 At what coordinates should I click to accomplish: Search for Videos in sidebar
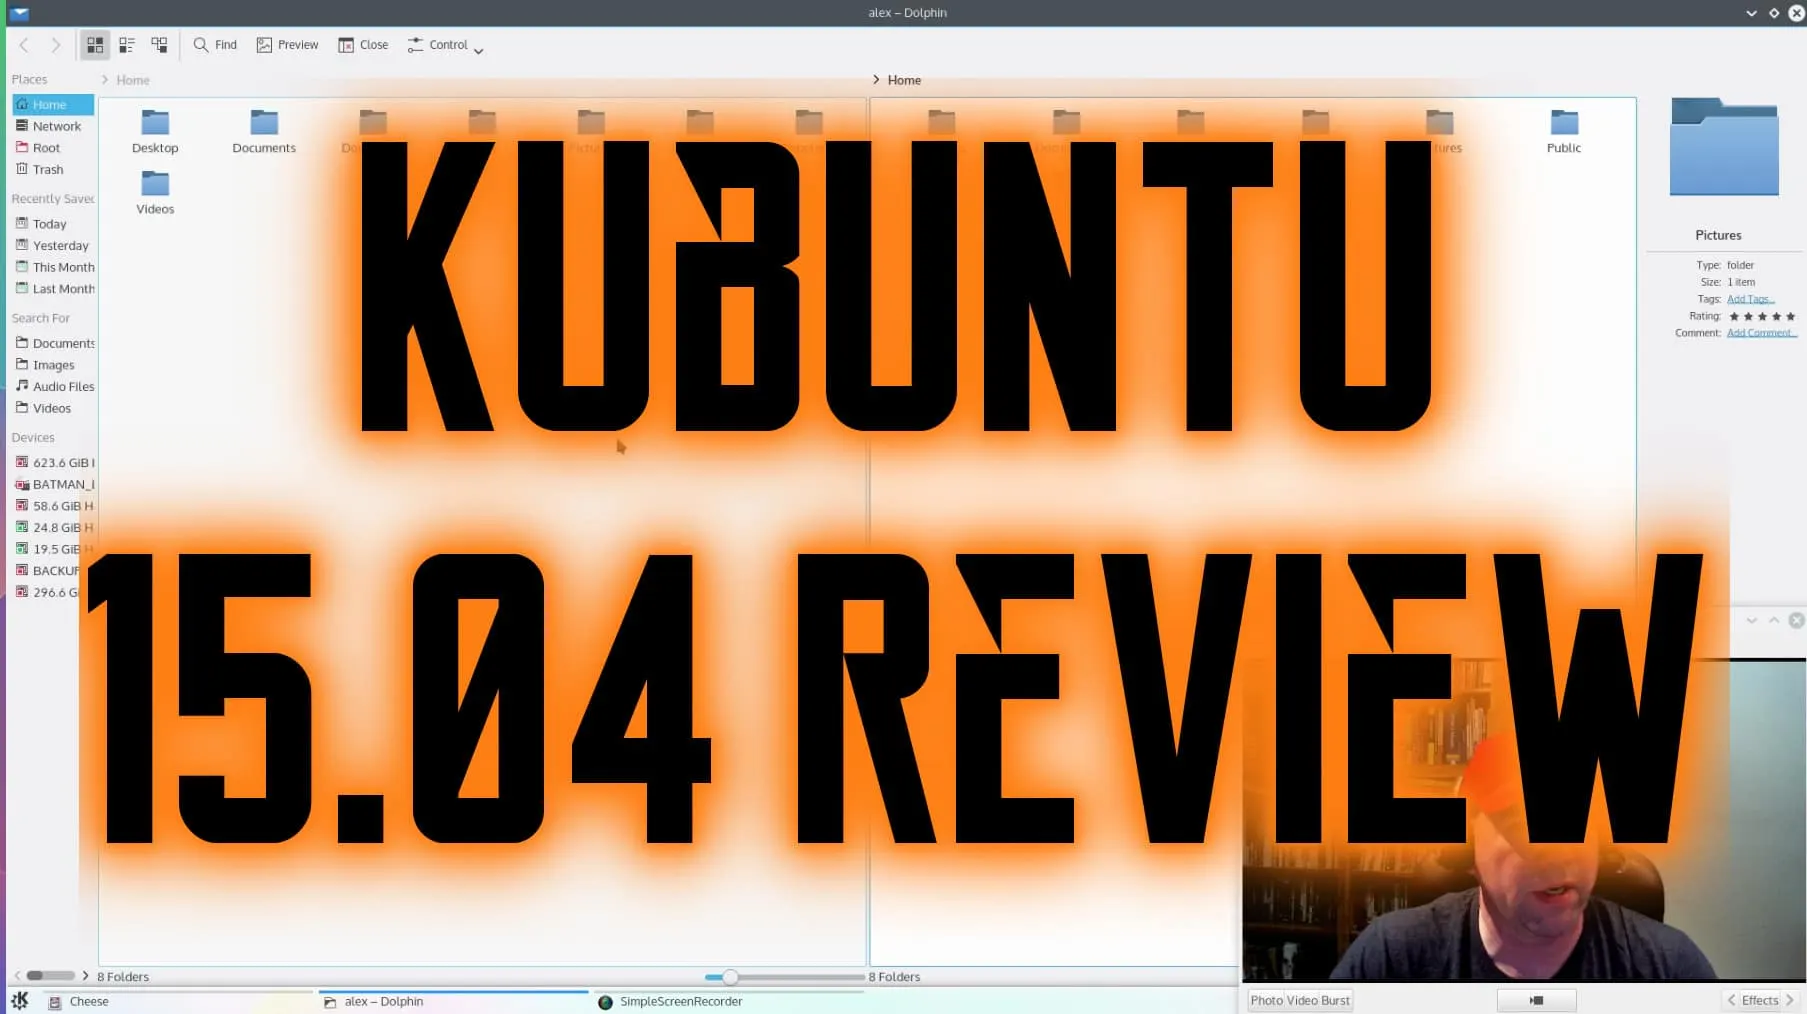coord(53,409)
